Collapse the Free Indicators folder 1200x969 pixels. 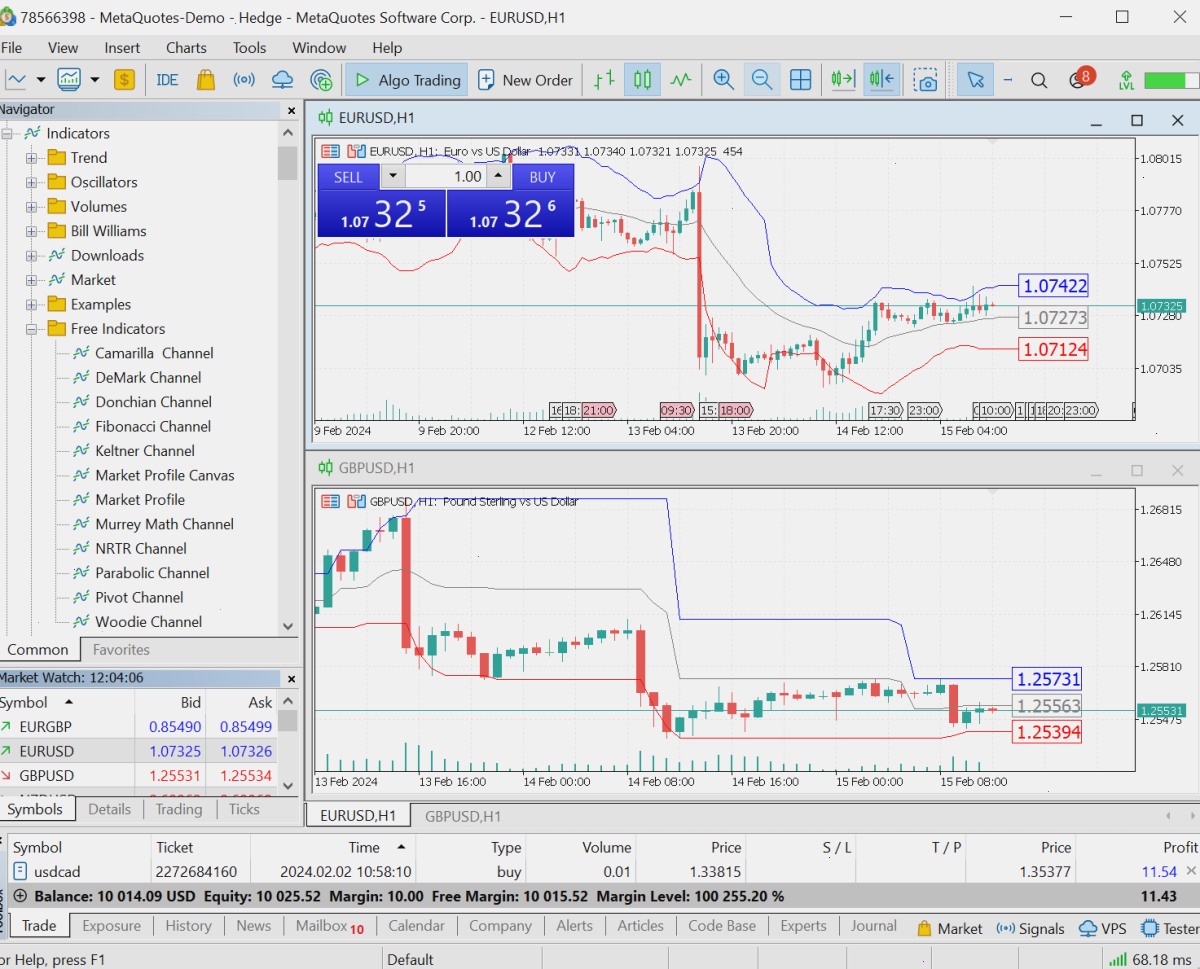pos(31,329)
